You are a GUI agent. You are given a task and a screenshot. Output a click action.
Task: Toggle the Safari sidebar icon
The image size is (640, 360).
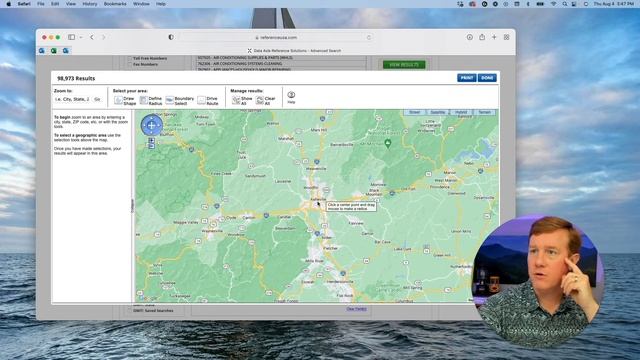click(x=71, y=37)
